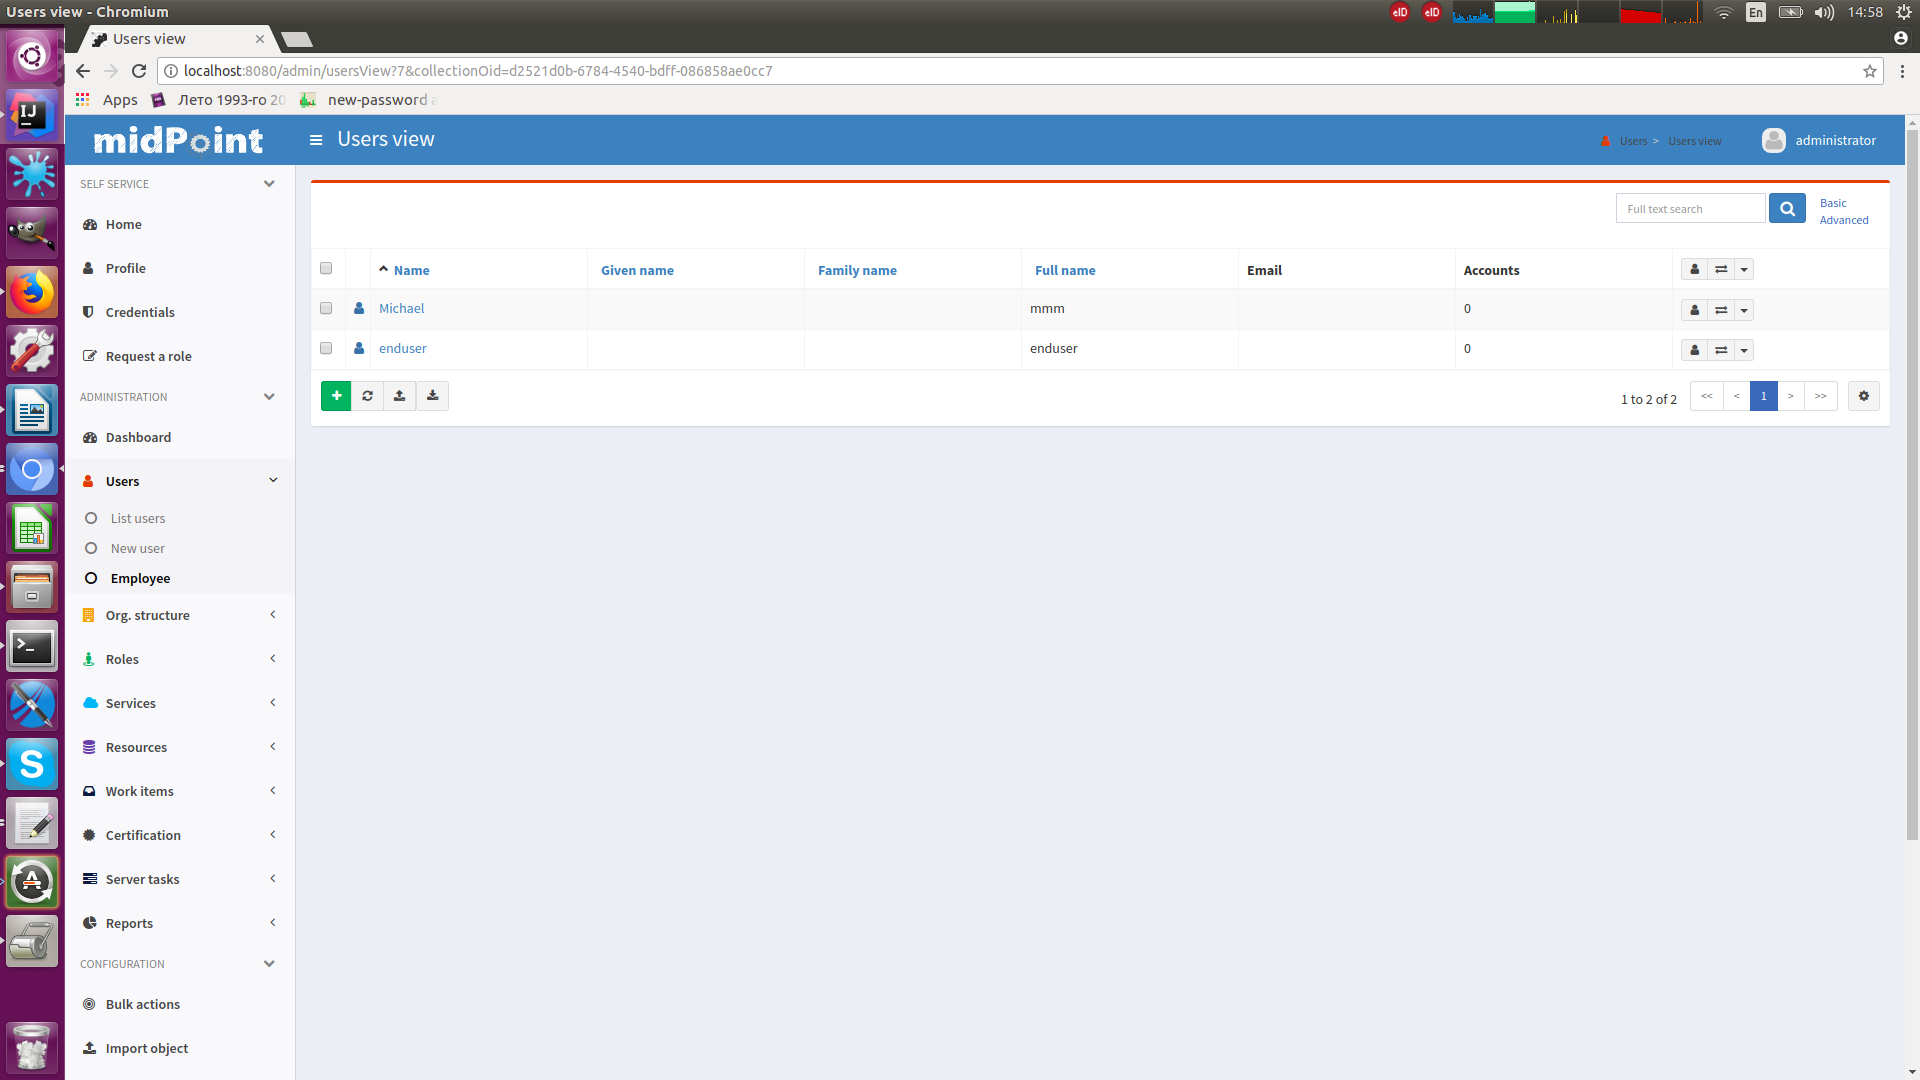The height and width of the screenshot is (1080, 1920).
Task: Toggle the select-all checkbox in the table header
Action: point(326,268)
